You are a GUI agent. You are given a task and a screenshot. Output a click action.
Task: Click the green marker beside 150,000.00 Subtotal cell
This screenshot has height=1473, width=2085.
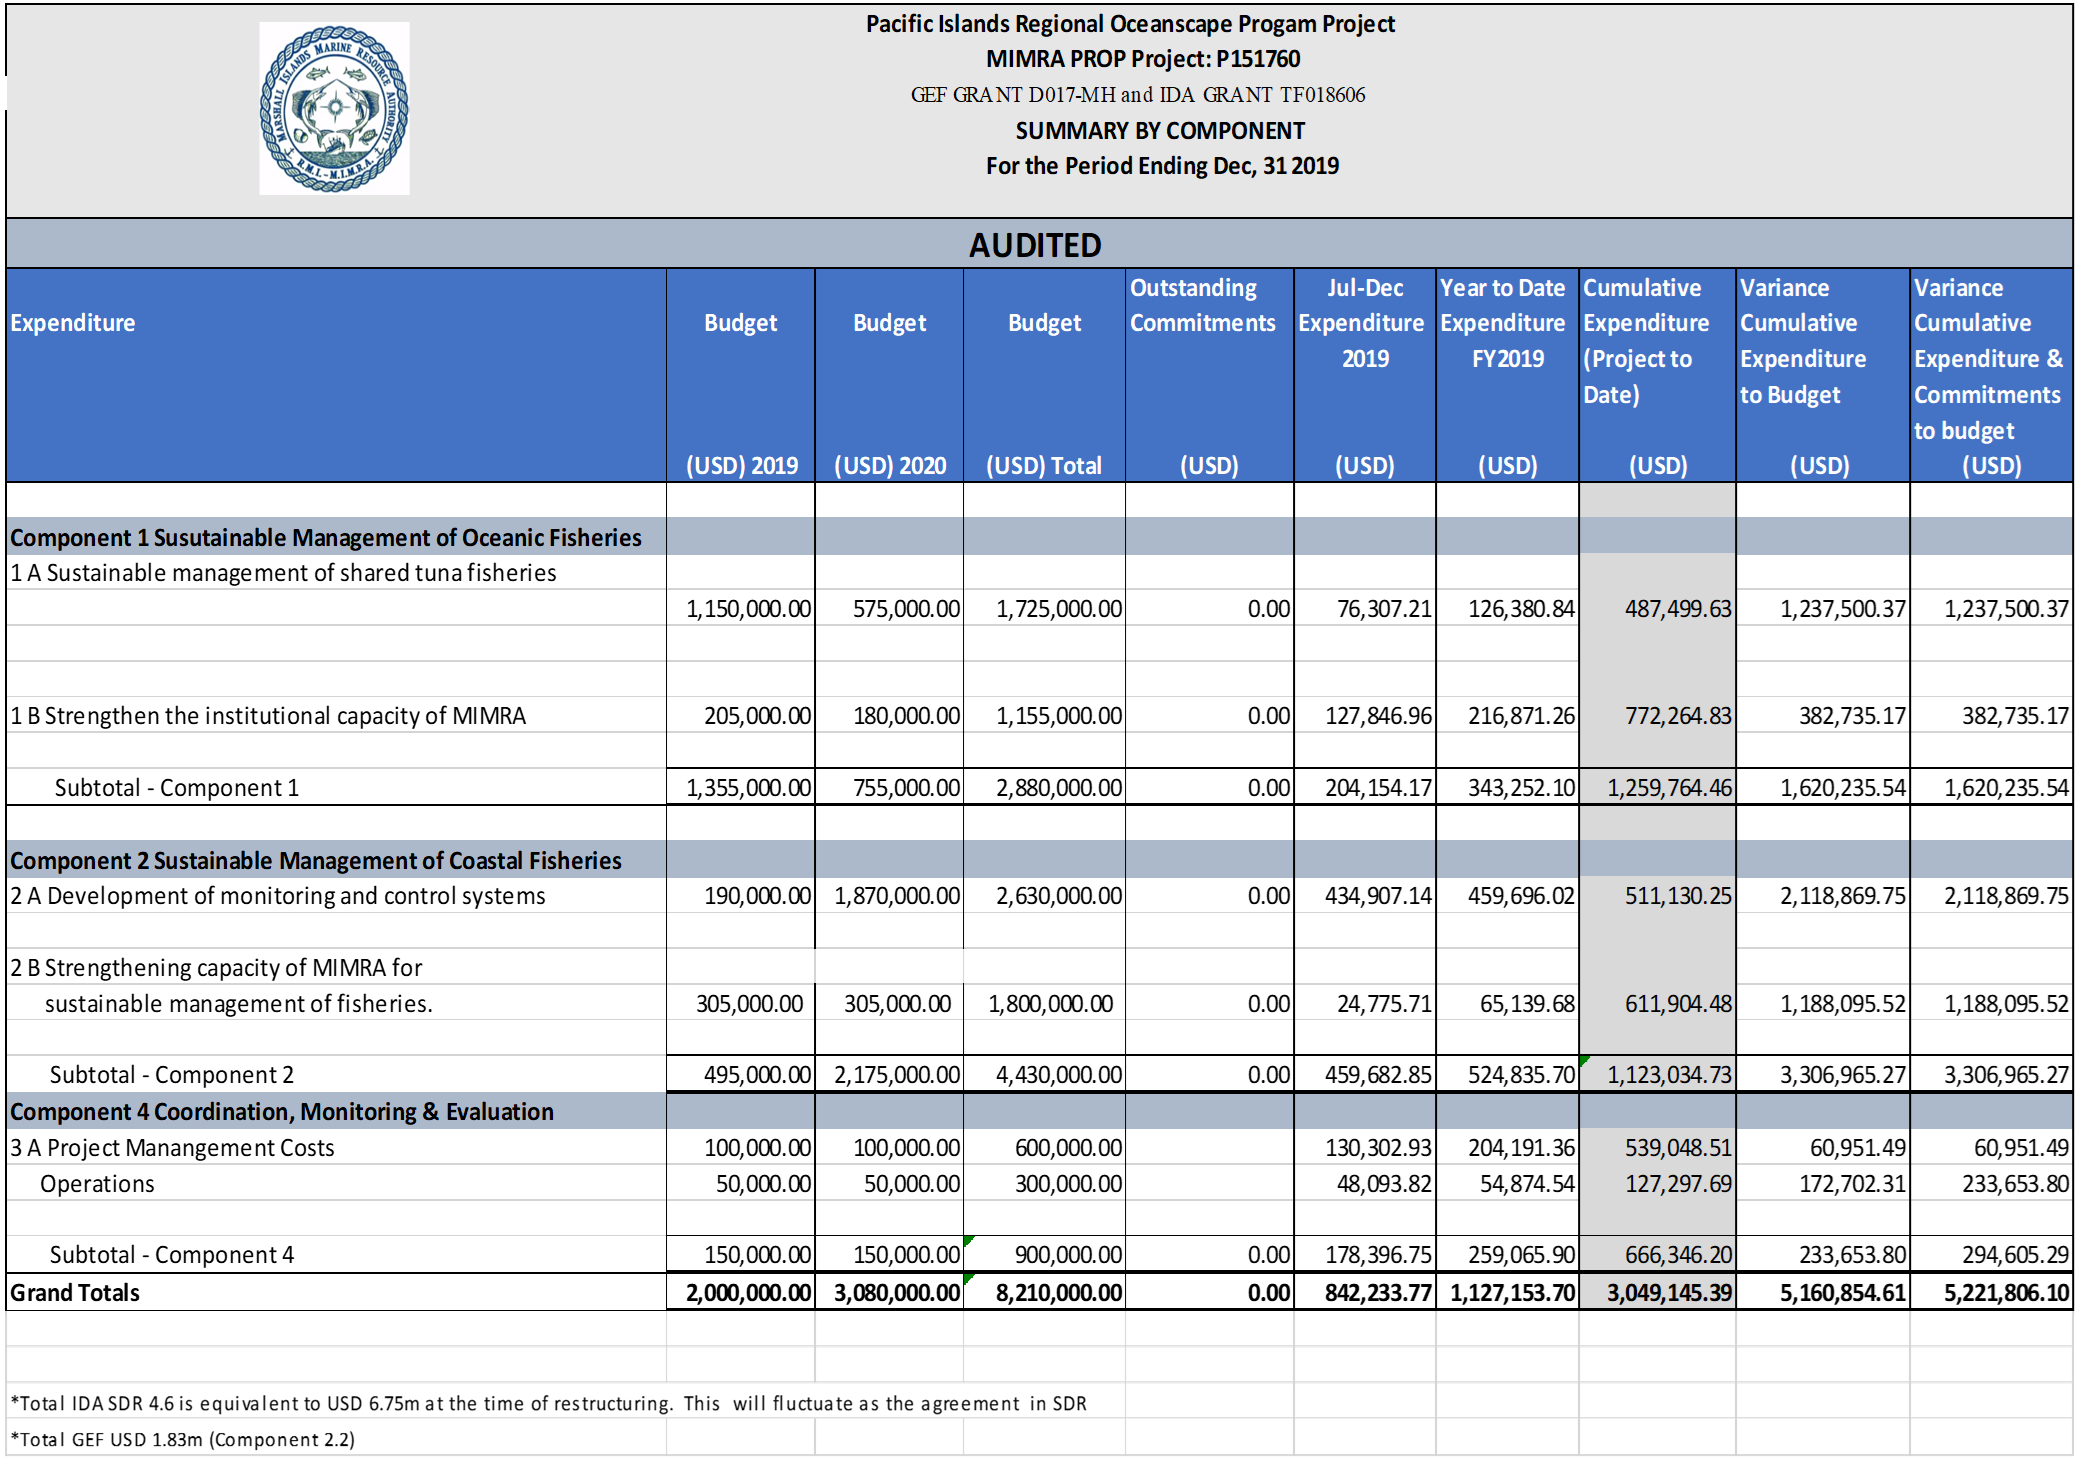[x=967, y=1241]
